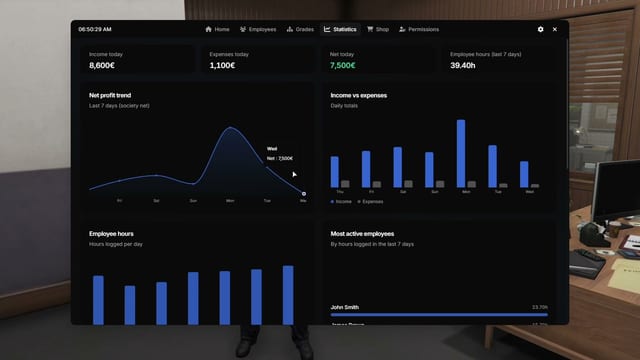The height and width of the screenshot is (360, 640).
Task: Click John Smith's 23.70h hours value
Action: tap(540, 307)
